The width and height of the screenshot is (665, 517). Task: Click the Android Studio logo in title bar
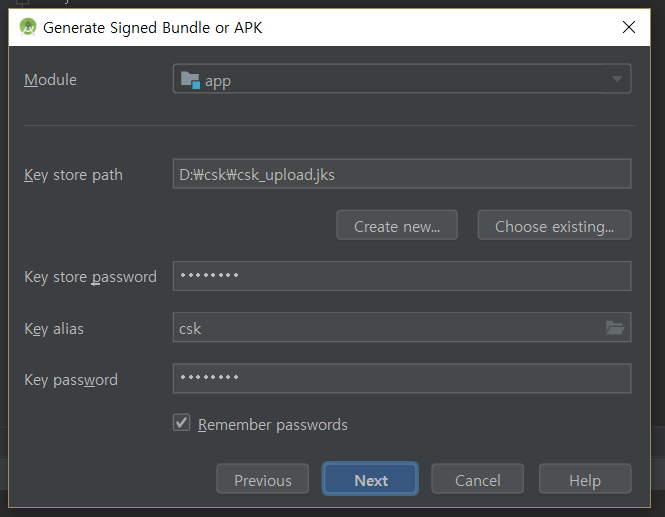point(28,27)
